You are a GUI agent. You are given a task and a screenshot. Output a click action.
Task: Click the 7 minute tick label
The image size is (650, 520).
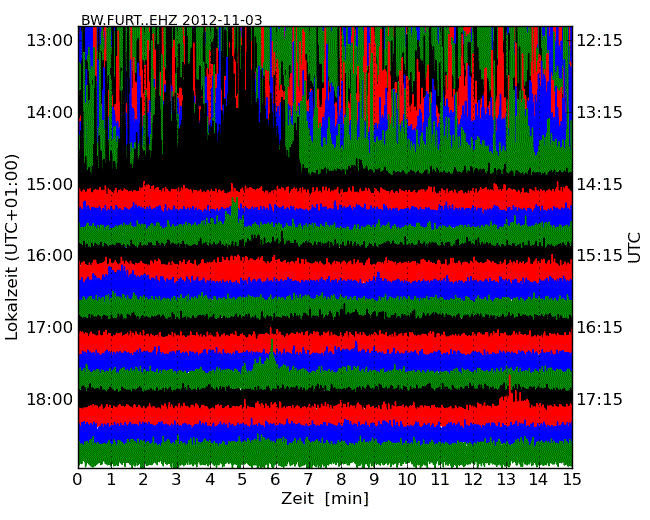coord(308,480)
